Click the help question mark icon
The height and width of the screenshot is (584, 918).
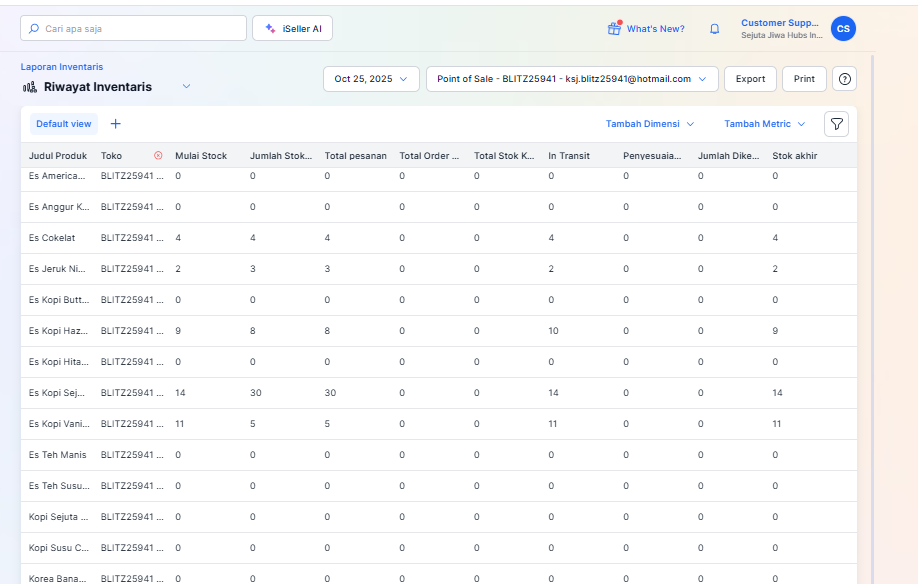point(845,79)
